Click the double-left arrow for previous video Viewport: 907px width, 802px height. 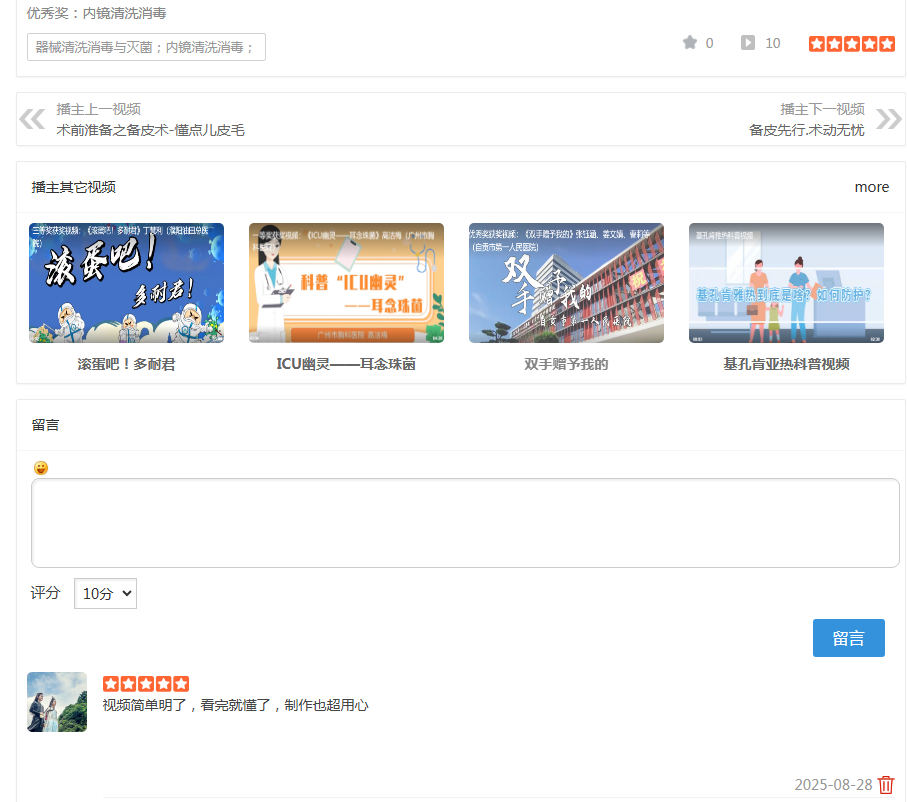point(30,118)
